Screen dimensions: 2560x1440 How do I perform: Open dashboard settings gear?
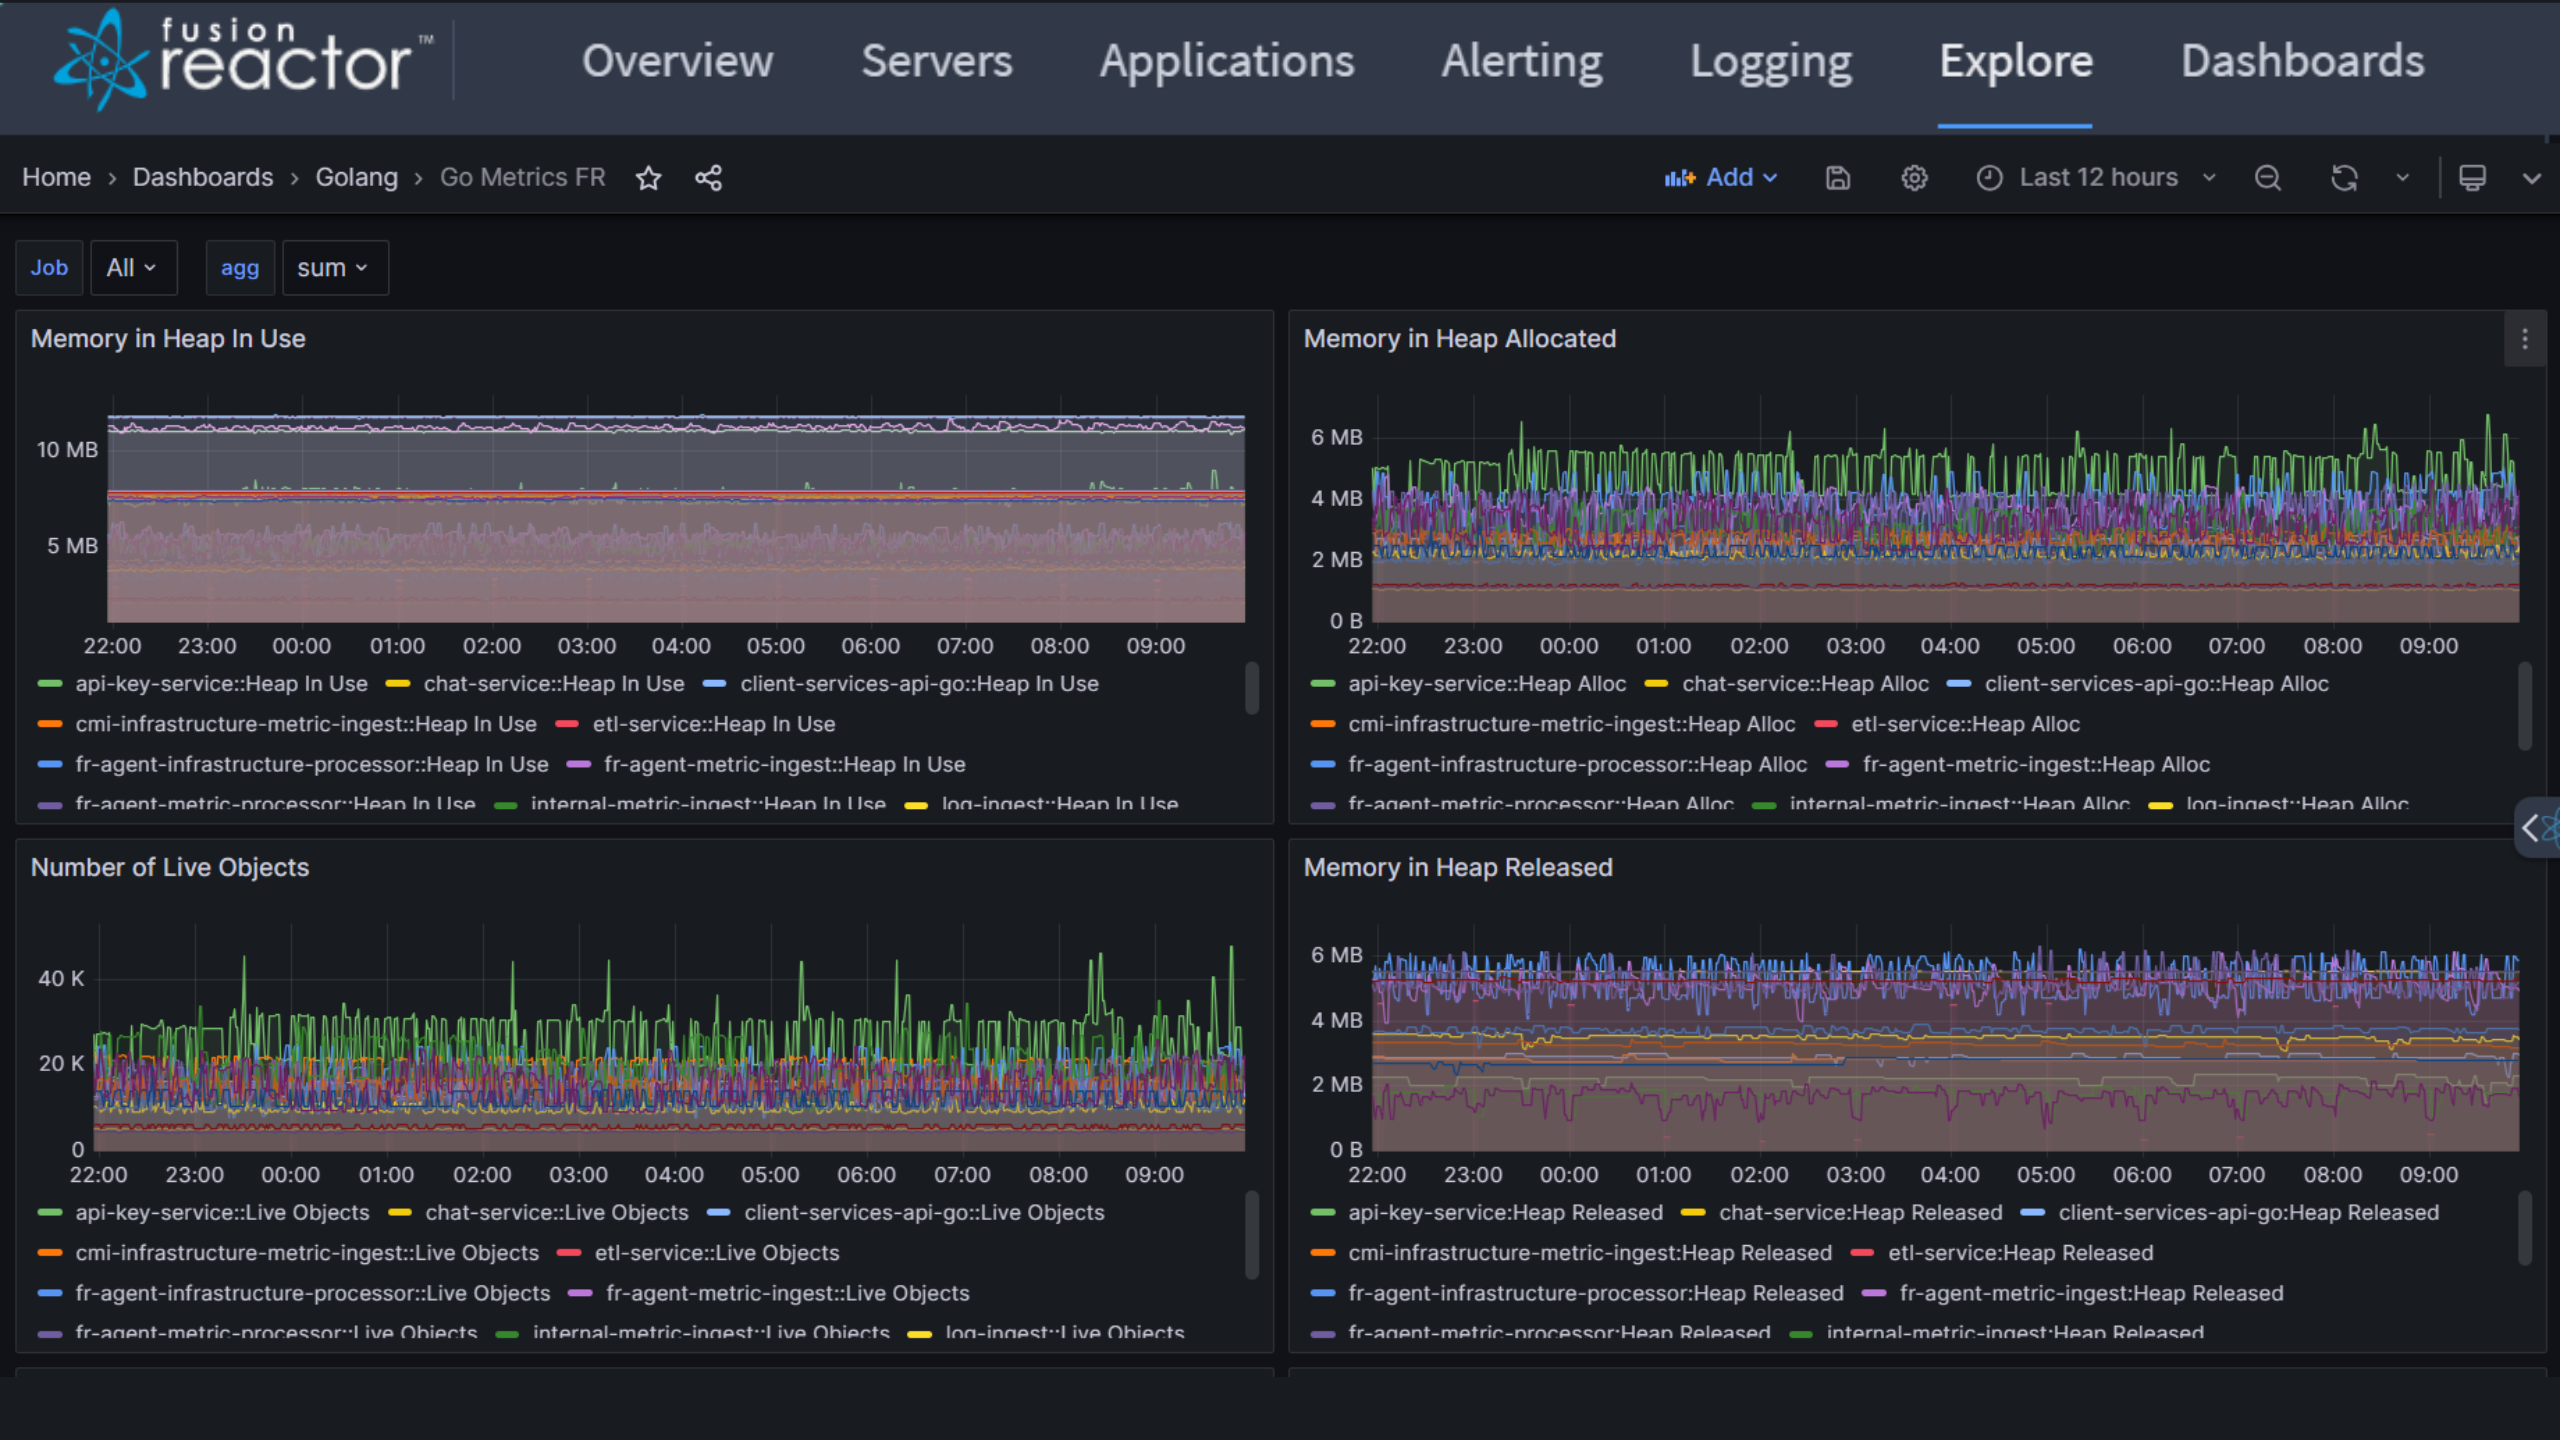tap(1914, 178)
